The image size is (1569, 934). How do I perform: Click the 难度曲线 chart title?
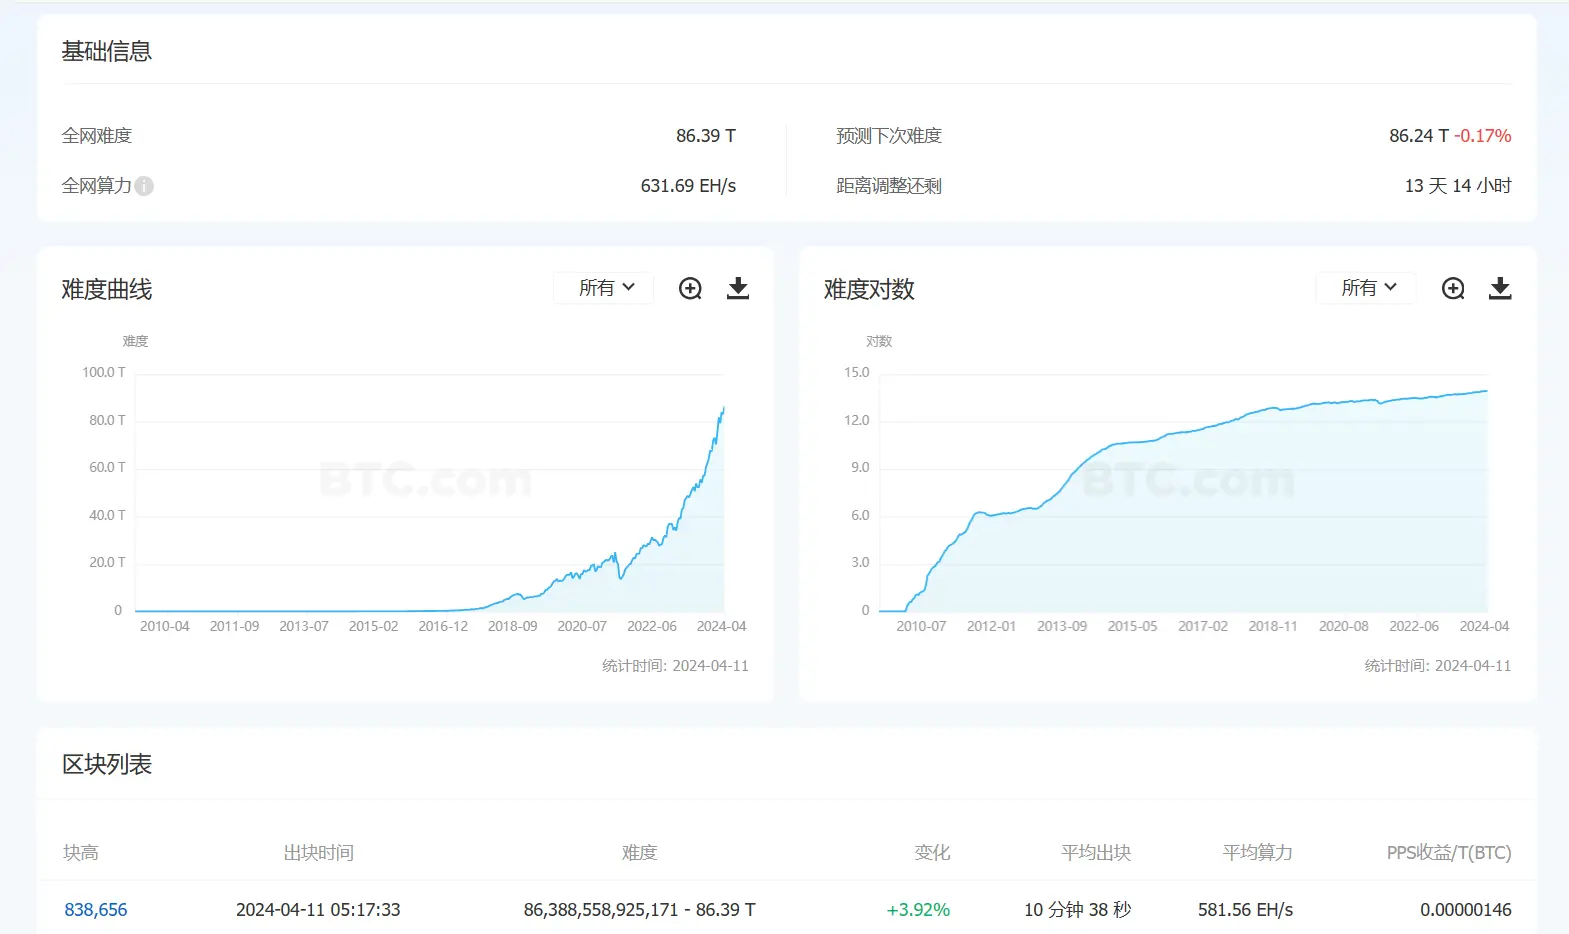107,290
